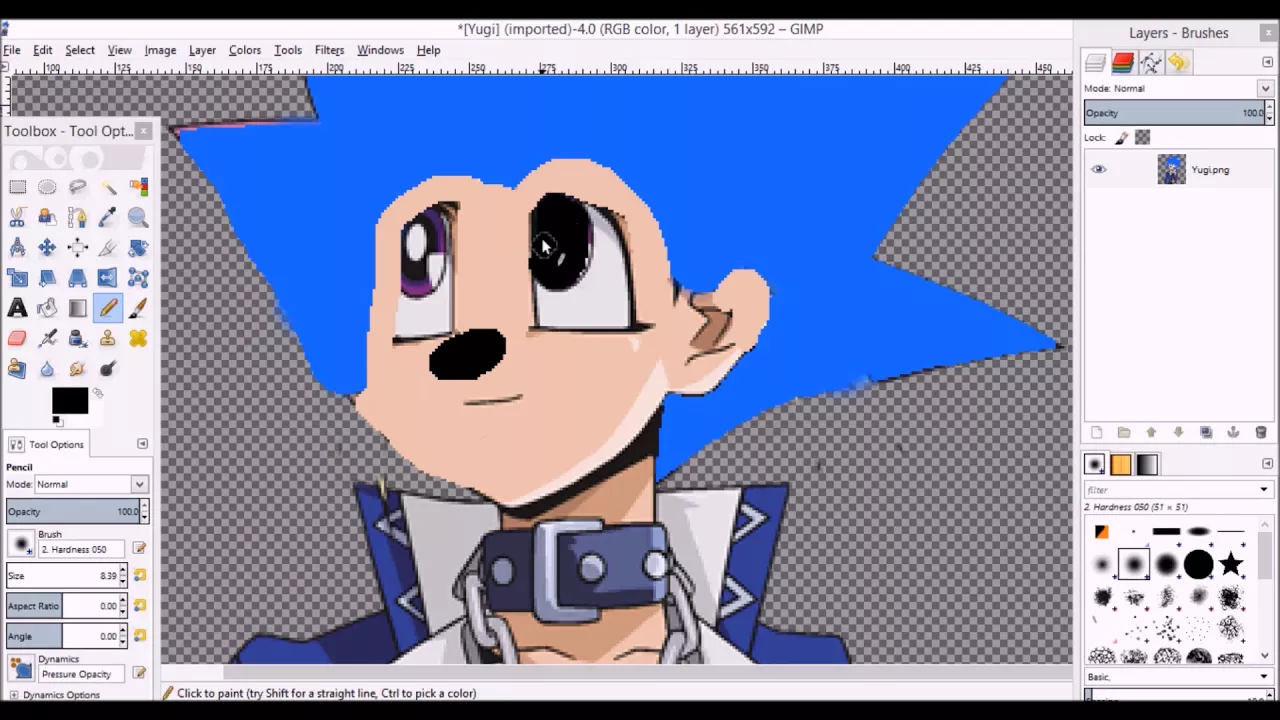This screenshot has height=720, width=1280.
Task: Select the Paths tool in the toolbox
Action: coord(77,217)
